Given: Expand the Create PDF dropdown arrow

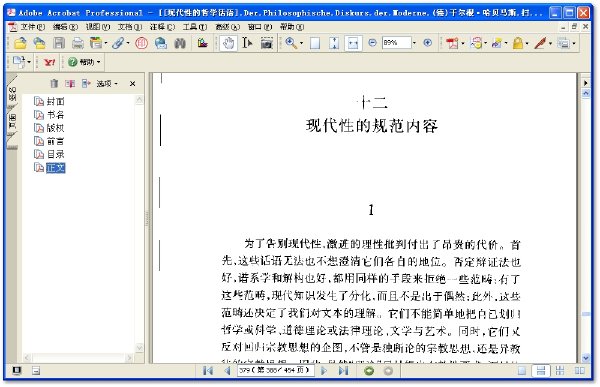Looking at the screenshot, I should point(463,43).
